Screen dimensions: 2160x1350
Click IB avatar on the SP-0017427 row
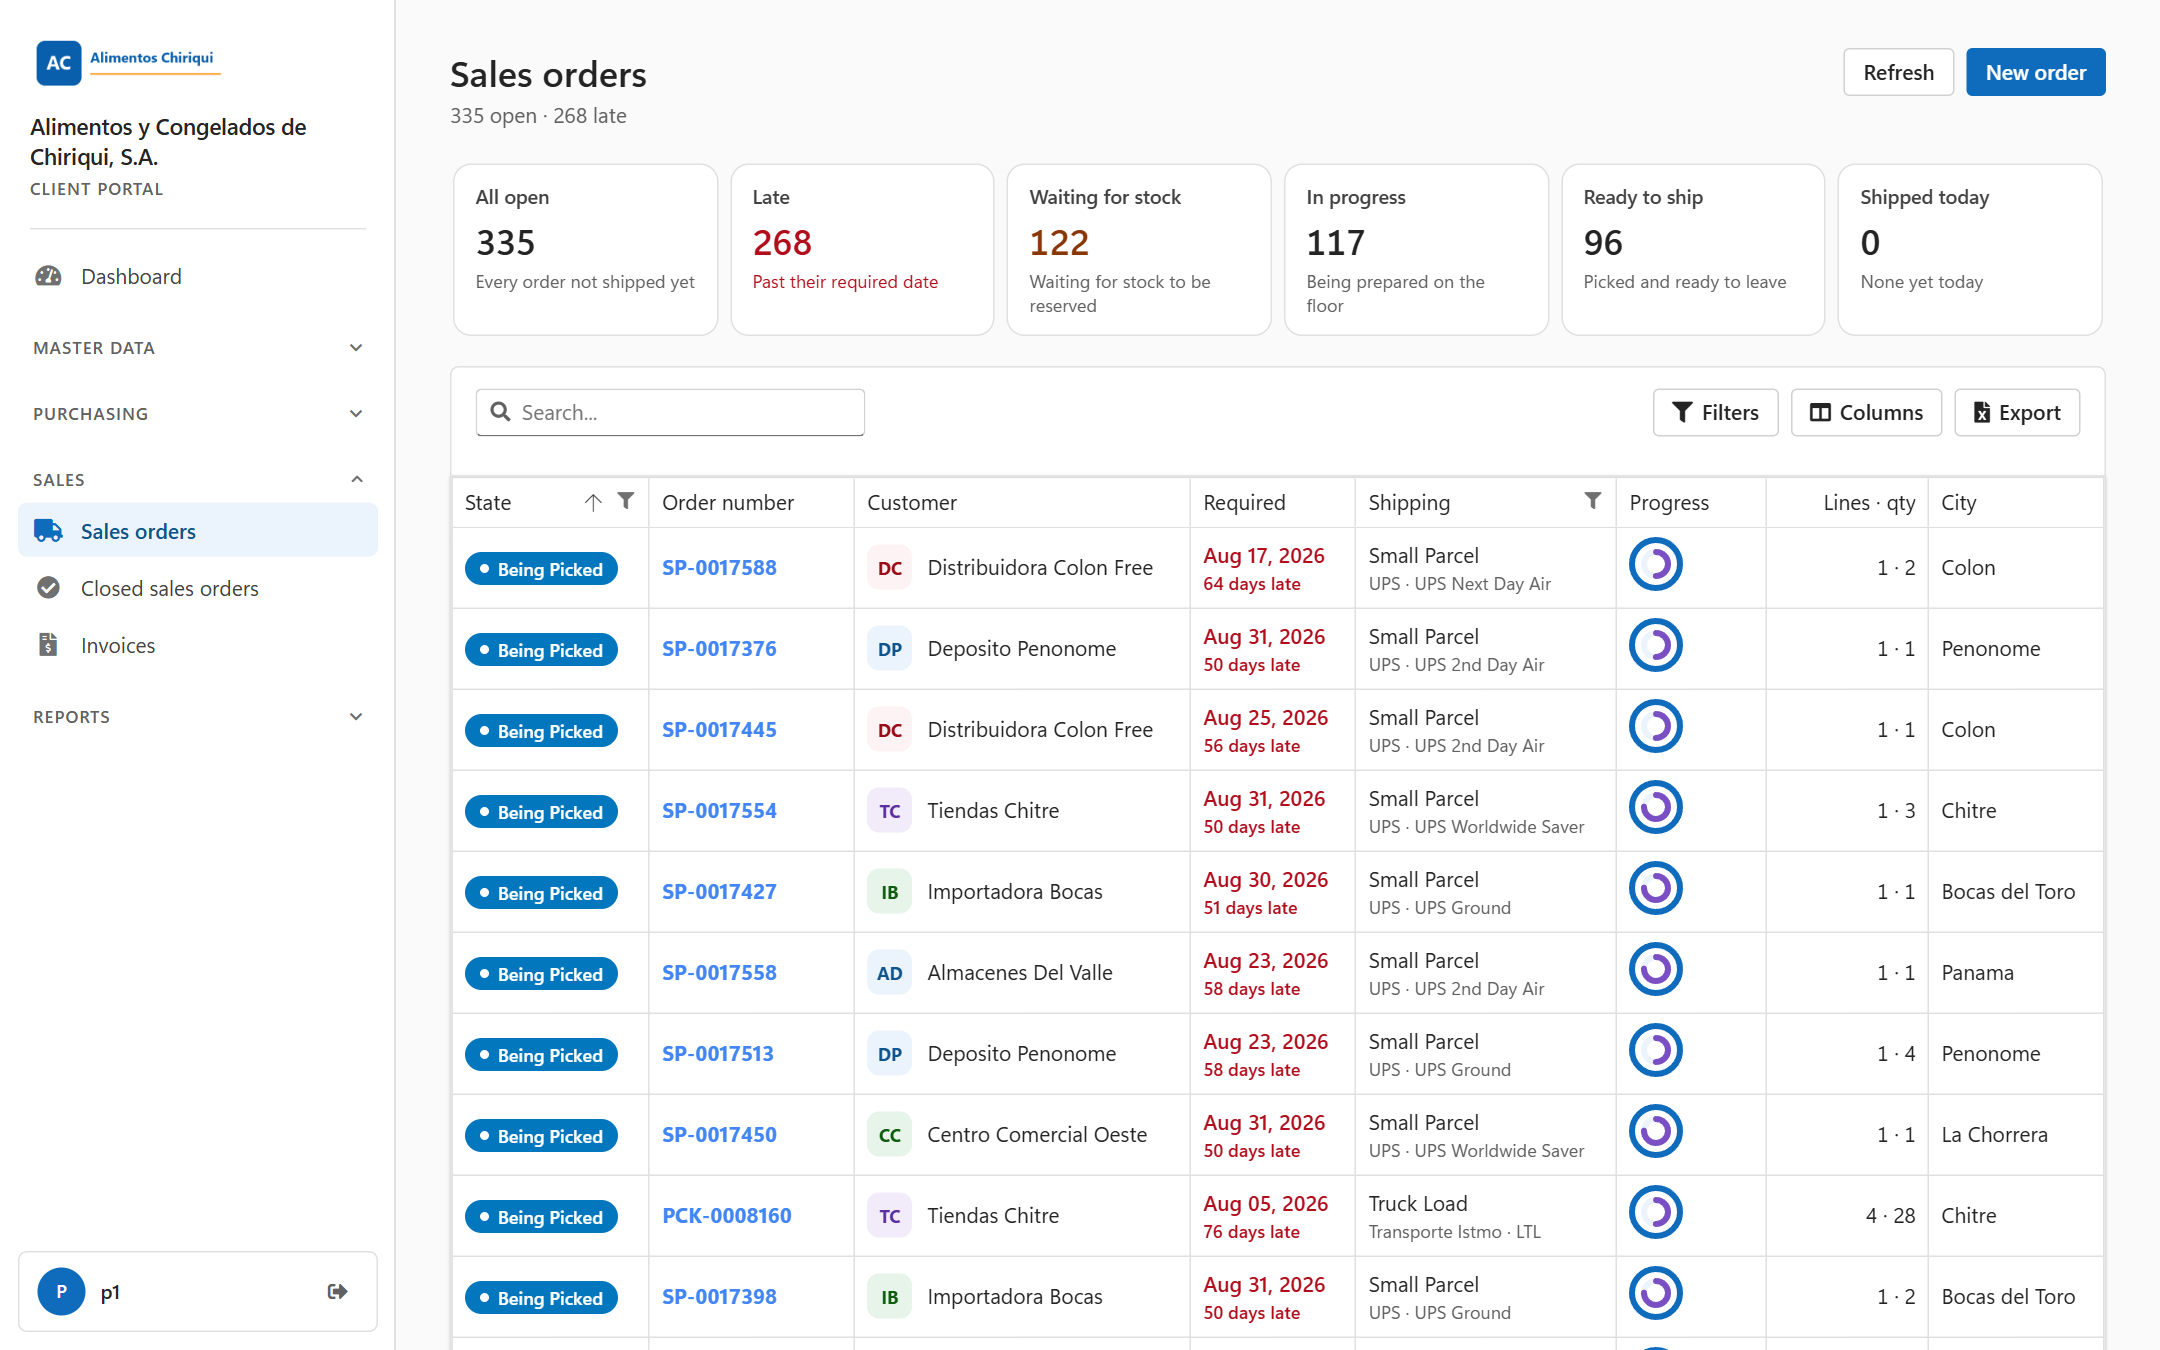(x=889, y=892)
